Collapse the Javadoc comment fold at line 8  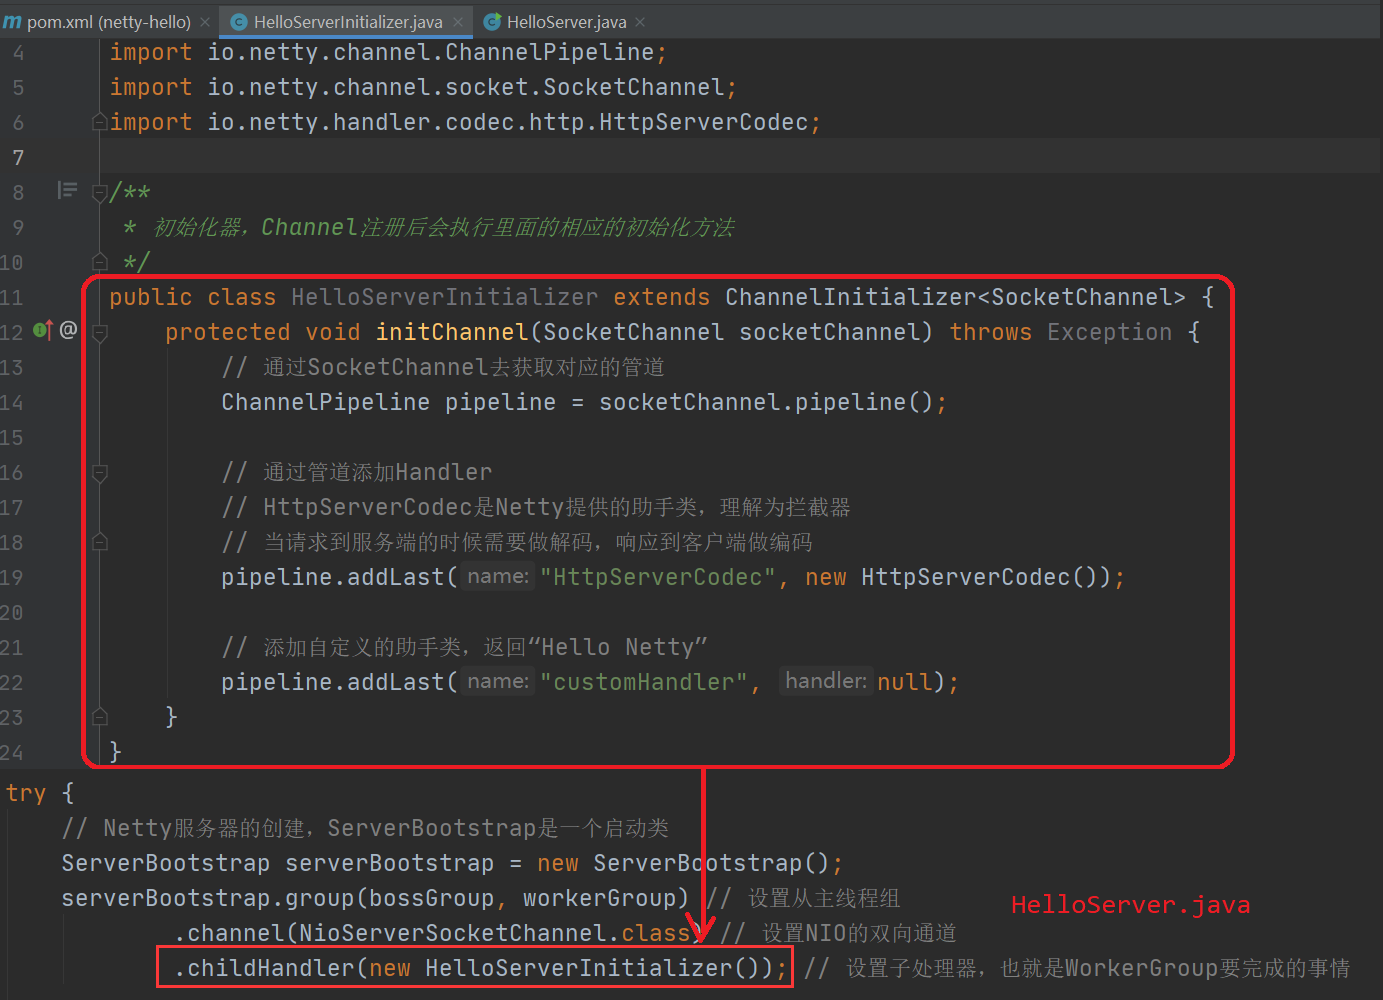tap(99, 192)
